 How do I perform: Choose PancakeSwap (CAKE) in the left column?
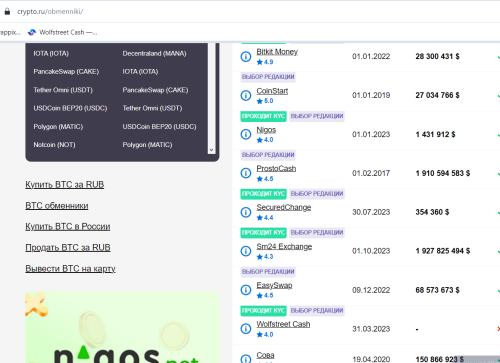66,72
